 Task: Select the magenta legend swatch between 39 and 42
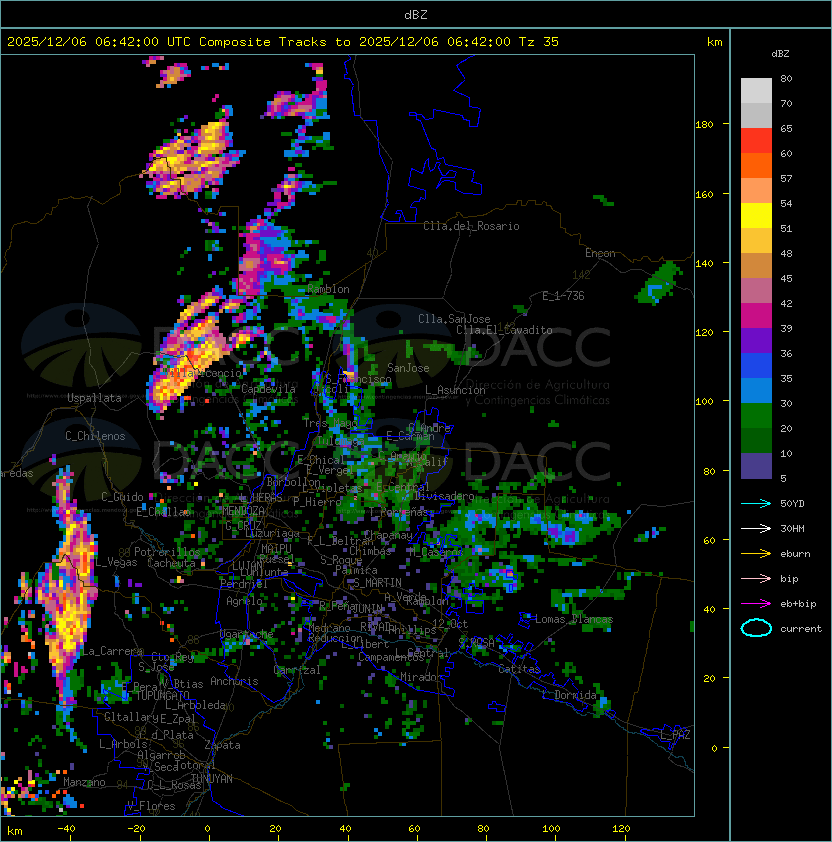756,316
